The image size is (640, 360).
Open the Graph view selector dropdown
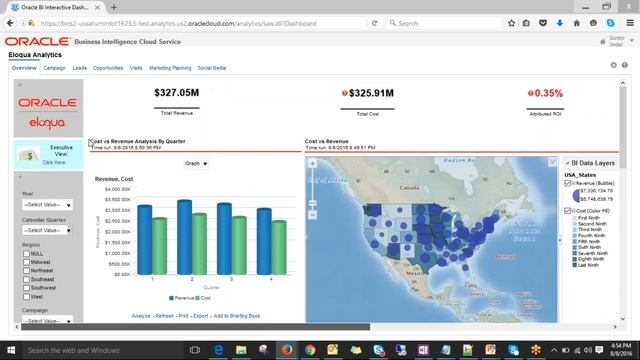[196, 164]
